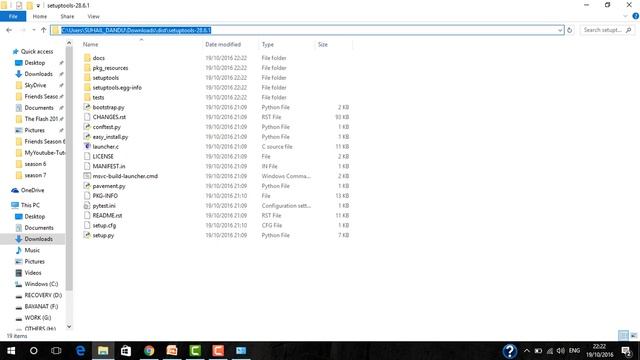The height and width of the screenshot is (360, 640).
Task: Open Music under This PC
Action: point(32,250)
